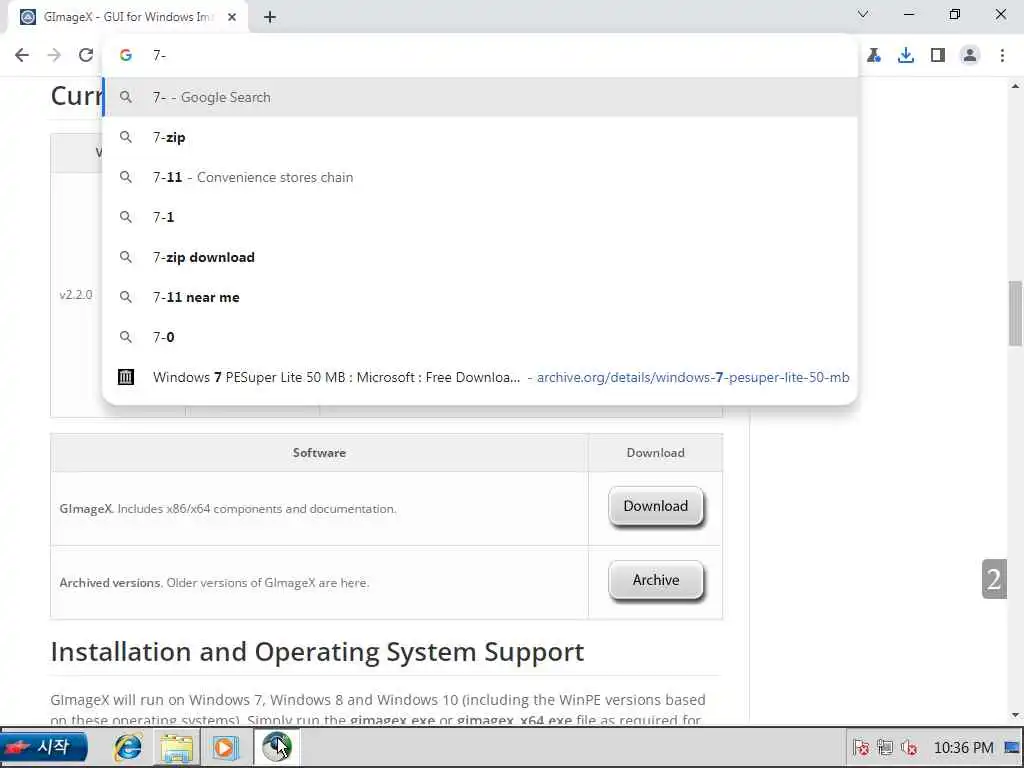Image resolution: width=1024 pixels, height=768 pixels.
Task: Click the active browser taskbar icon
Action: (x=277, y=746)
